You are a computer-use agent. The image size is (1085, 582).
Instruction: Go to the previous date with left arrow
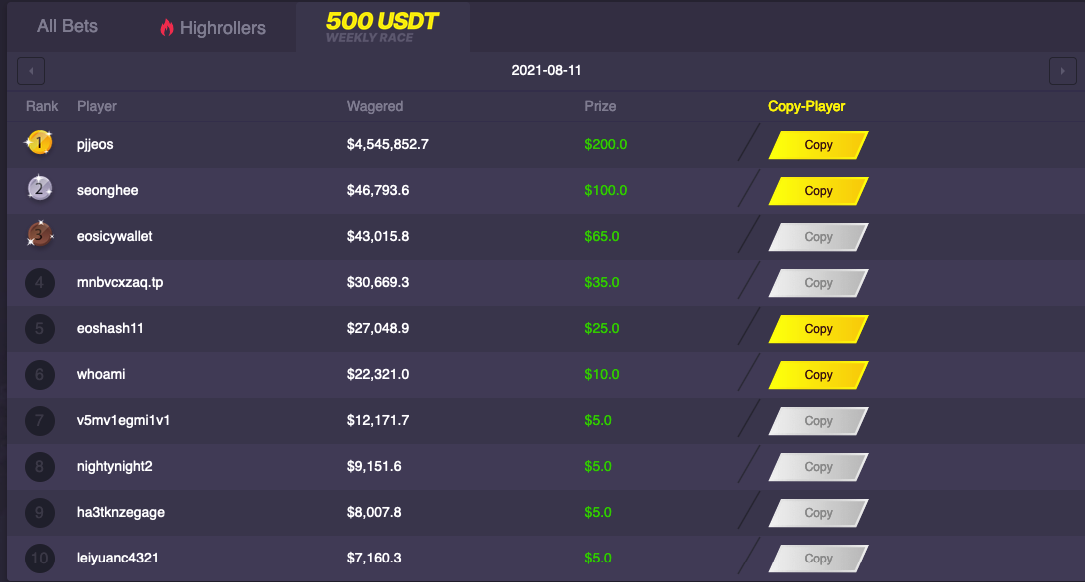click(x=31, y=71)
